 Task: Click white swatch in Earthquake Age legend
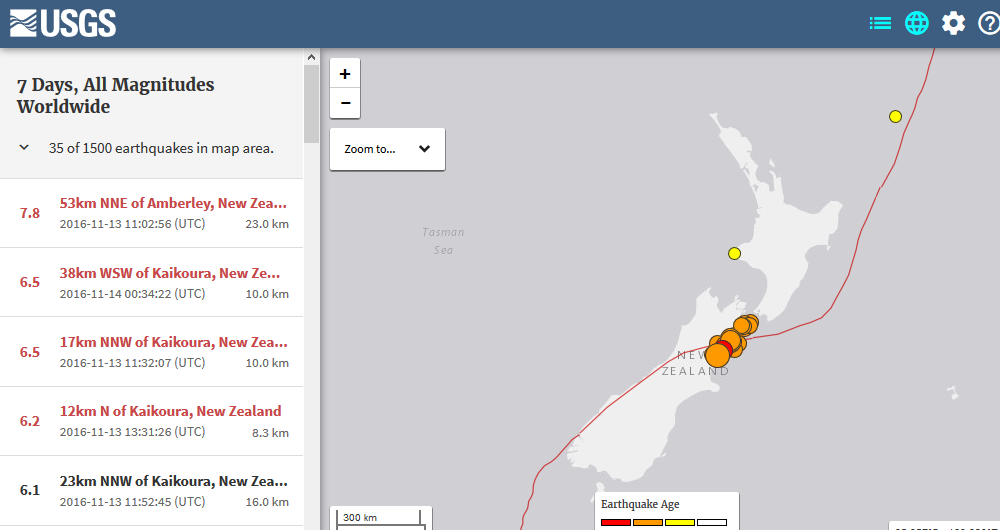(x=712, y=522)
